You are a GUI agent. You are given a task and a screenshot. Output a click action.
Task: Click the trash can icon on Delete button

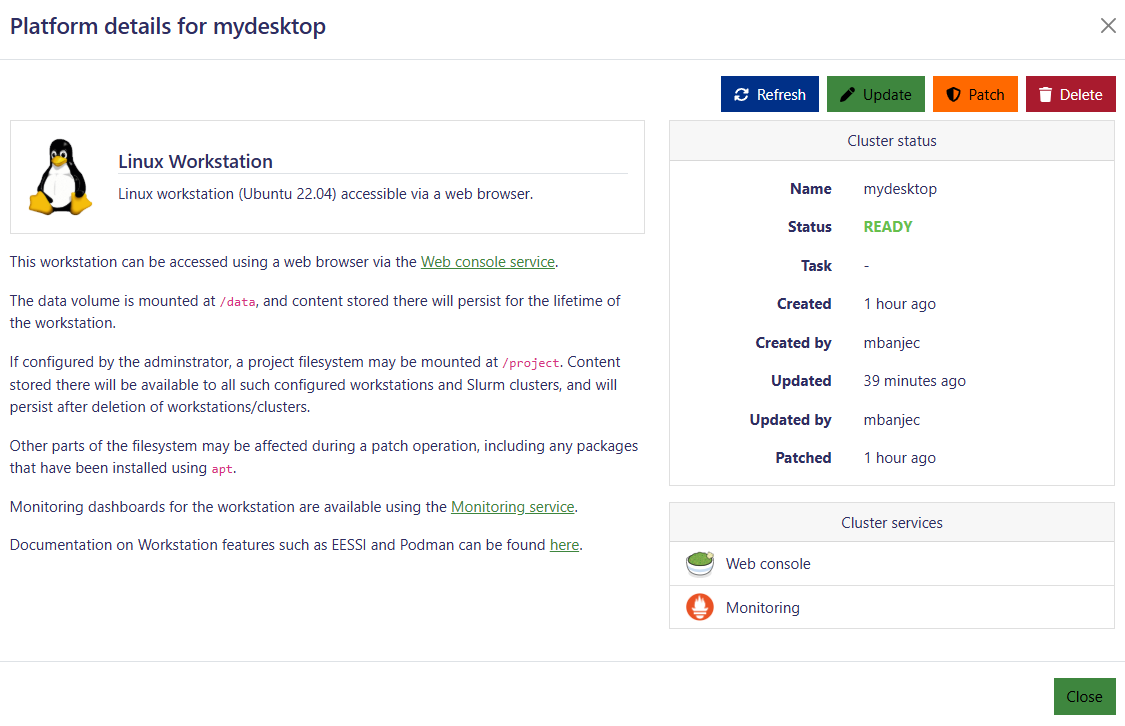(x=1045, y=95)
